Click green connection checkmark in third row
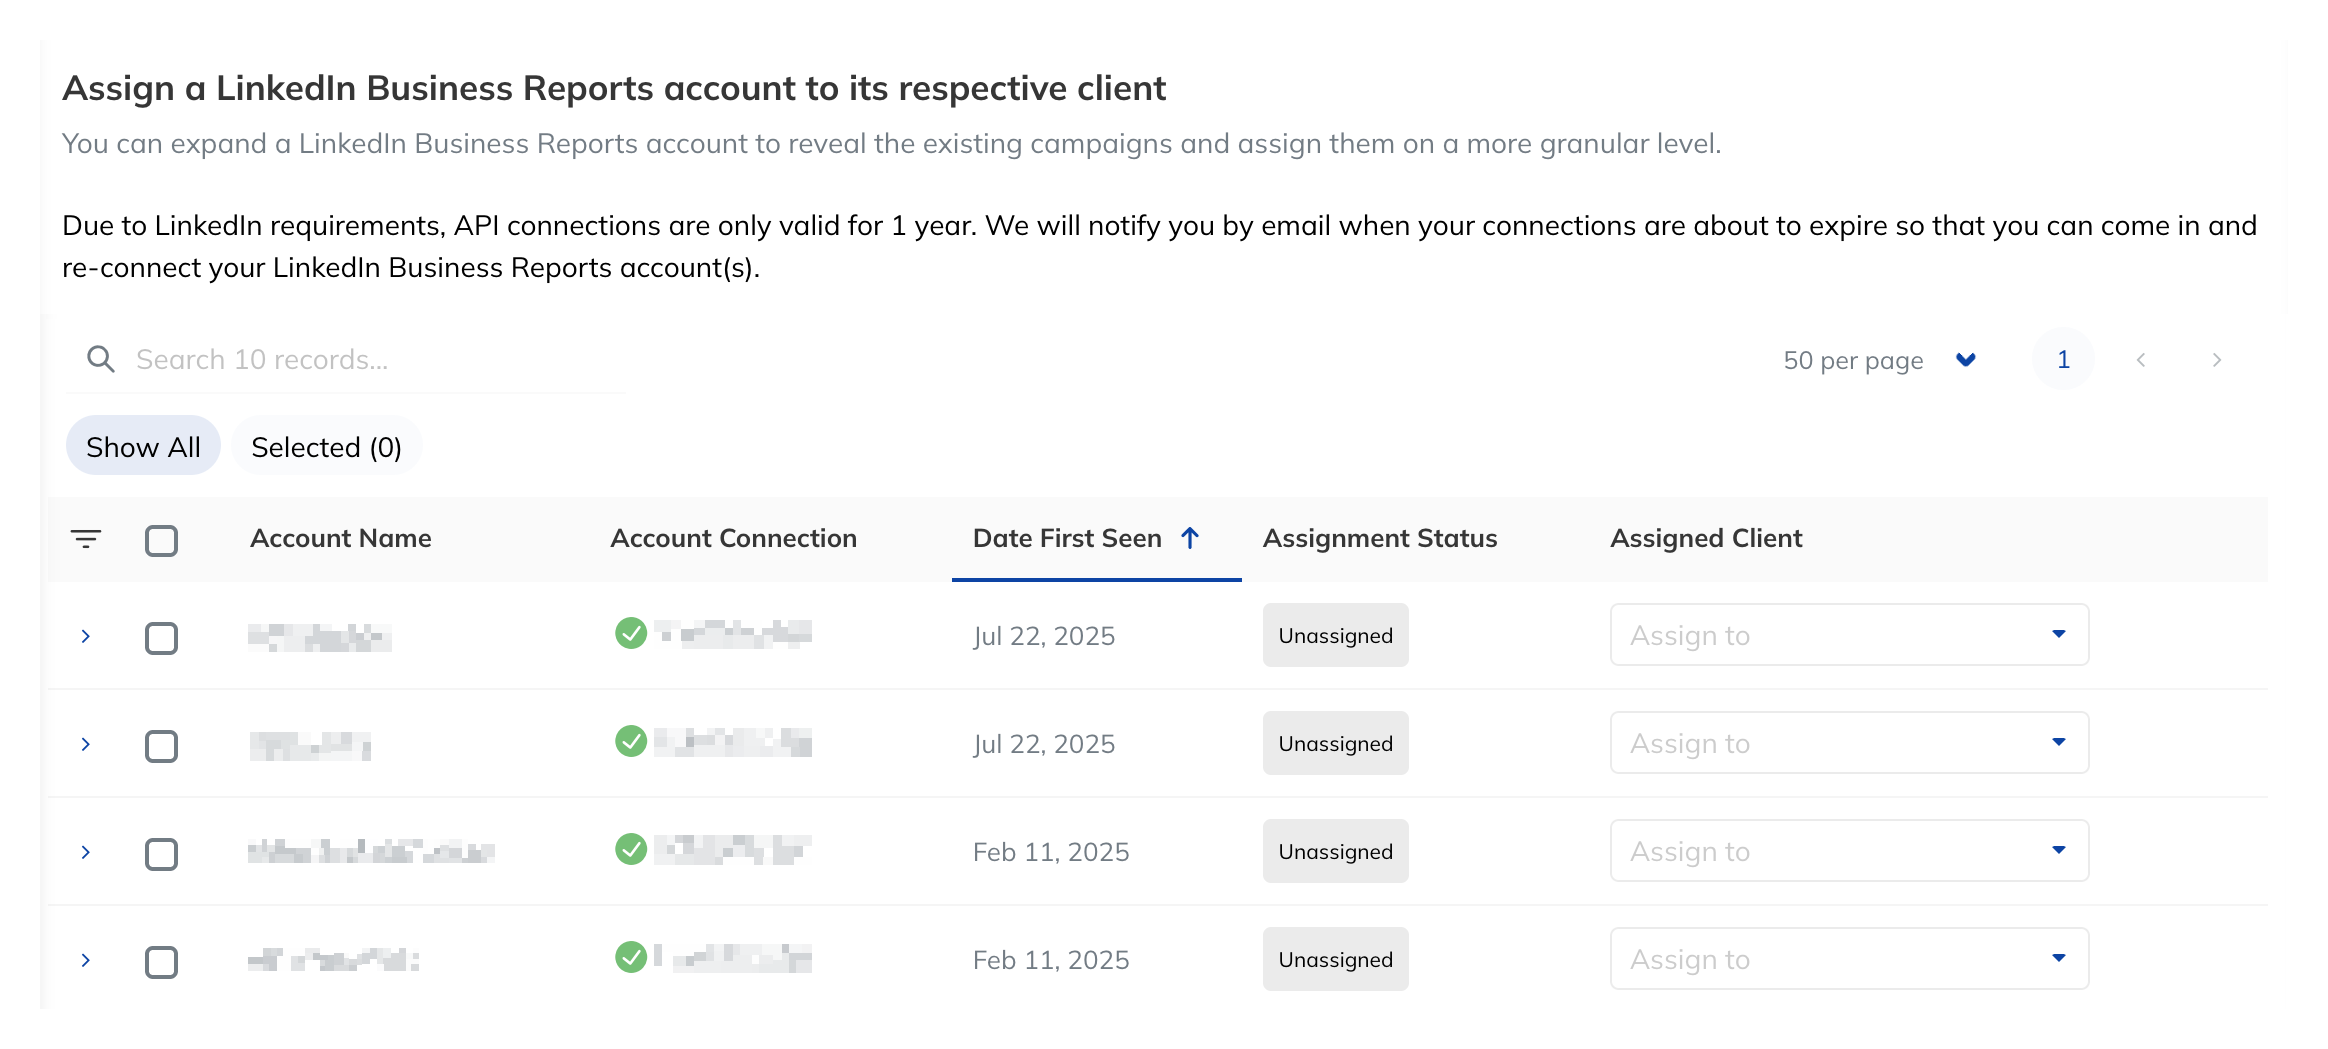 pos(631,849)
